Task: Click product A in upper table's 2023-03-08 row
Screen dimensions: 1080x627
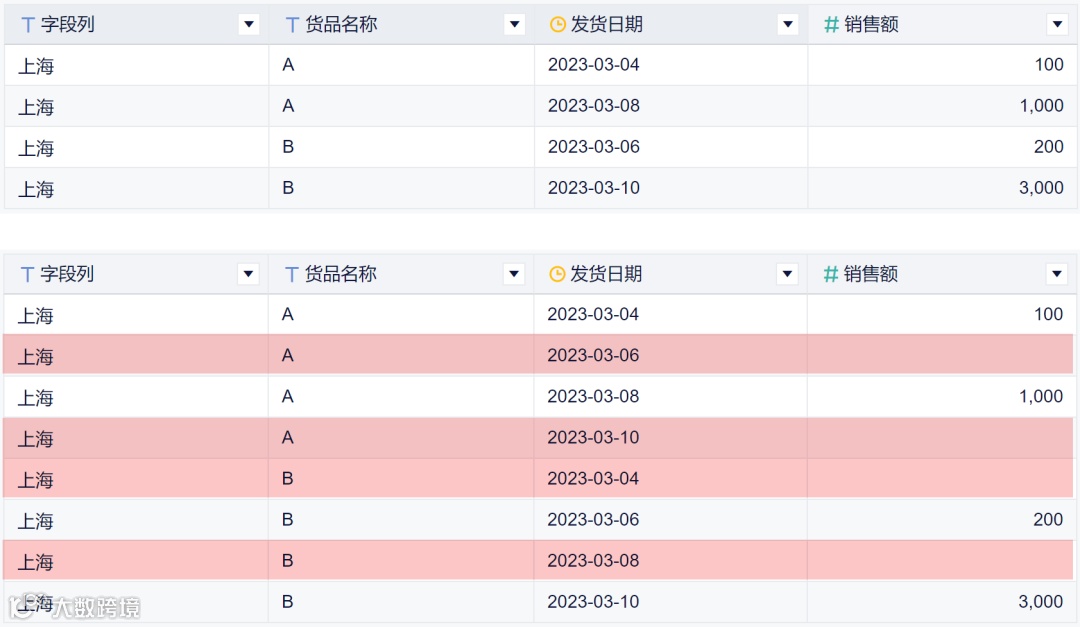Action: 289,106
